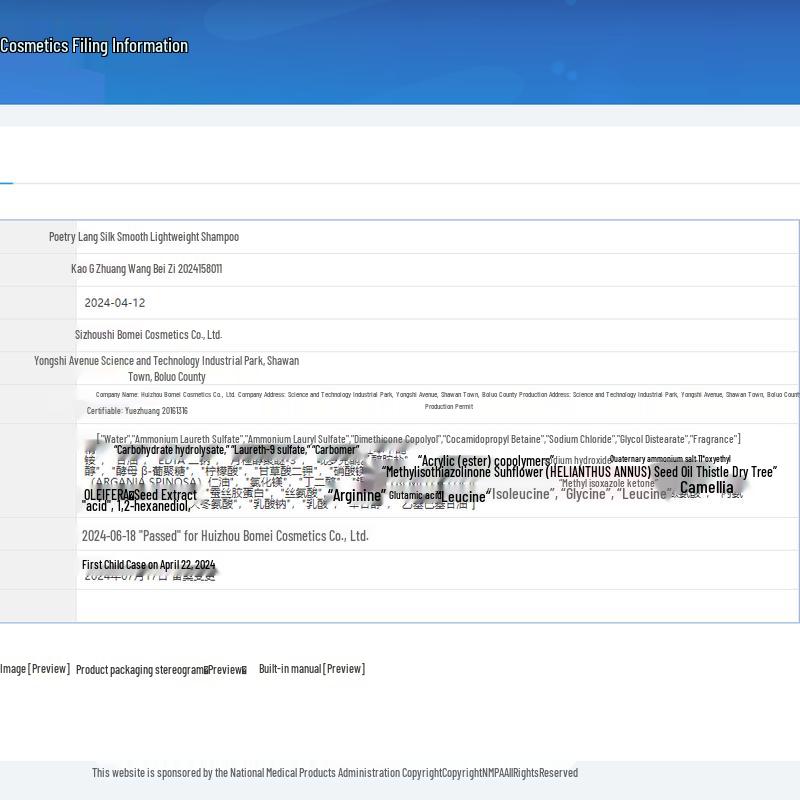800x800 pixels.
Task: Click the Certifiable: Yuezhuang 20161316 permit text
Action: (x=137, y=411)
